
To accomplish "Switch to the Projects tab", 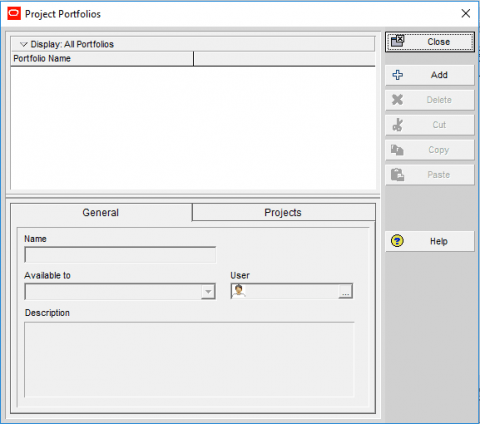I will coord(283,212).
